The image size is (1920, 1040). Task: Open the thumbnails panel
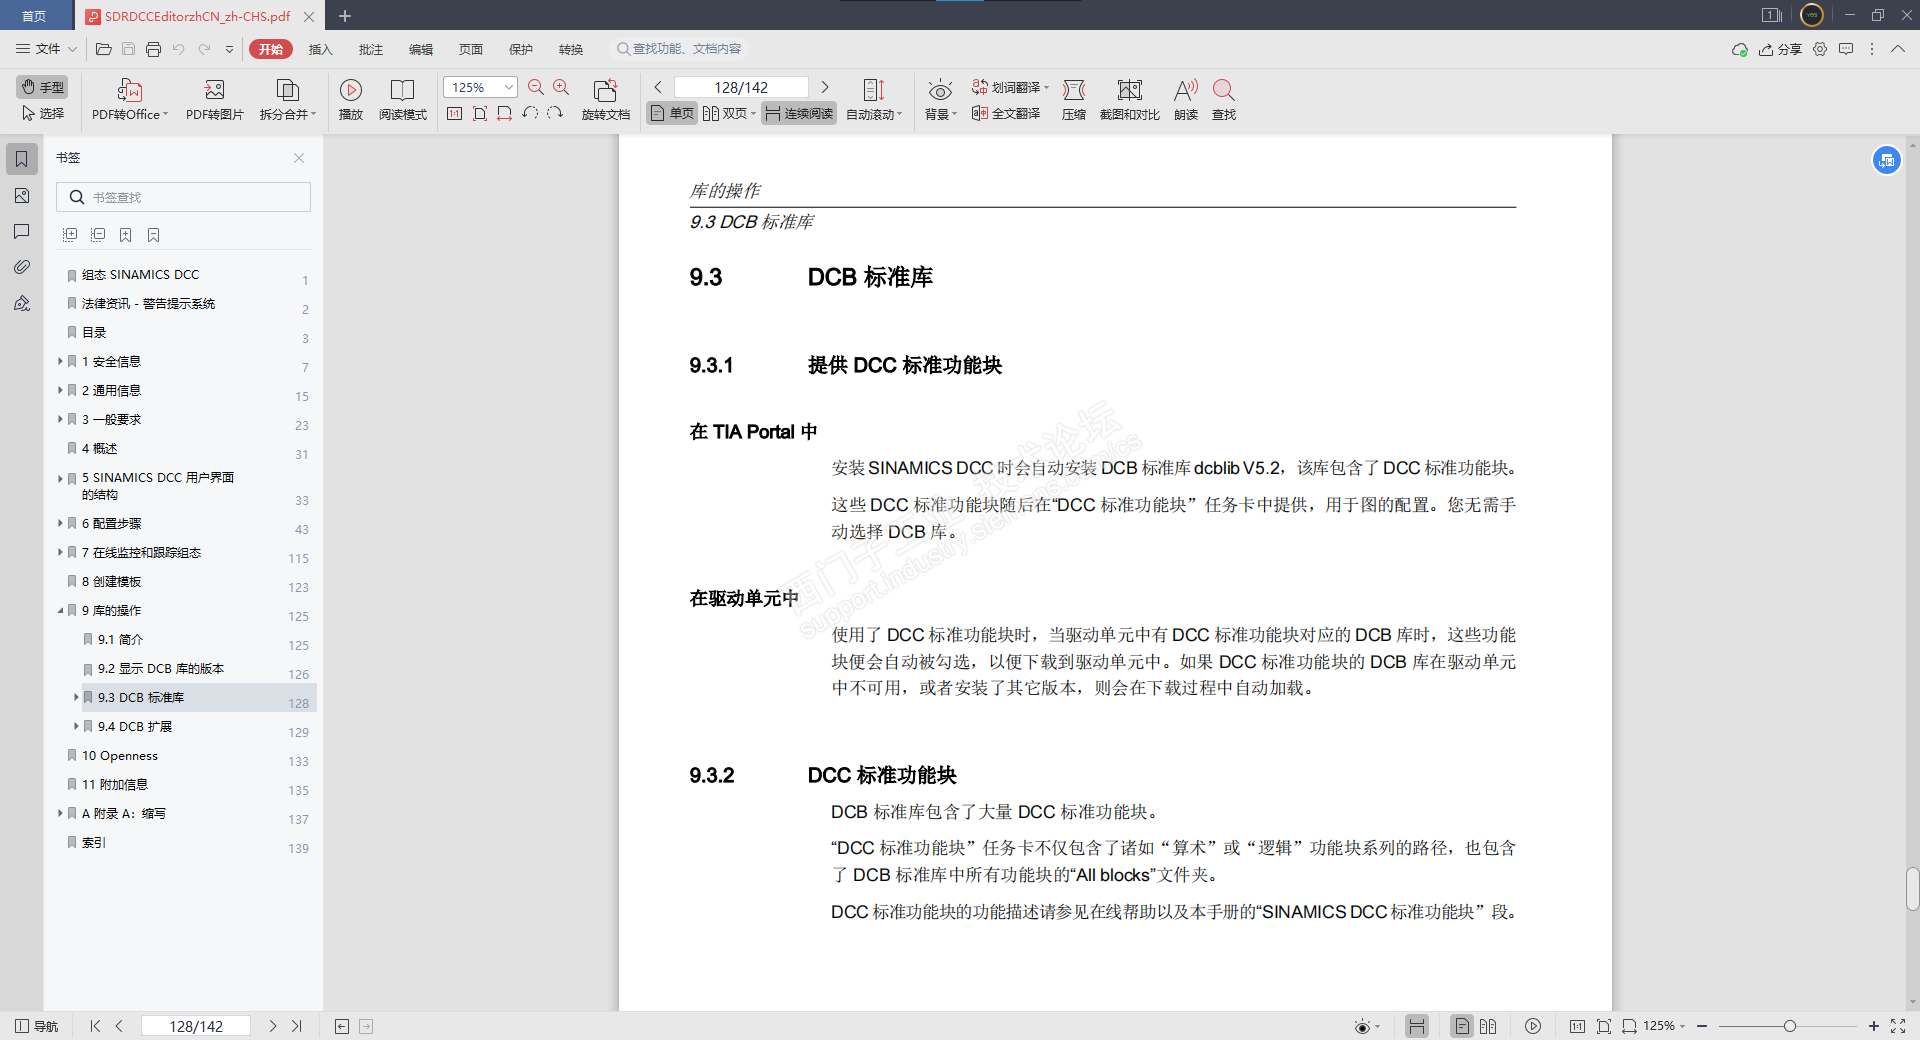pyautogui.click(x=21, y=195)
